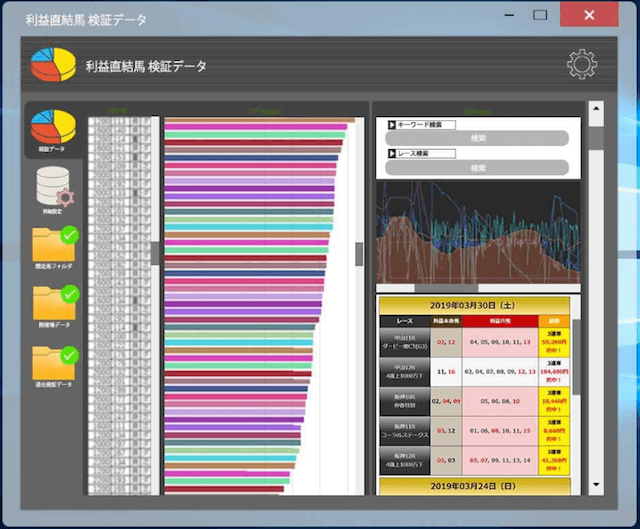Click the 104,690円 payout cell

click(554, 372)
